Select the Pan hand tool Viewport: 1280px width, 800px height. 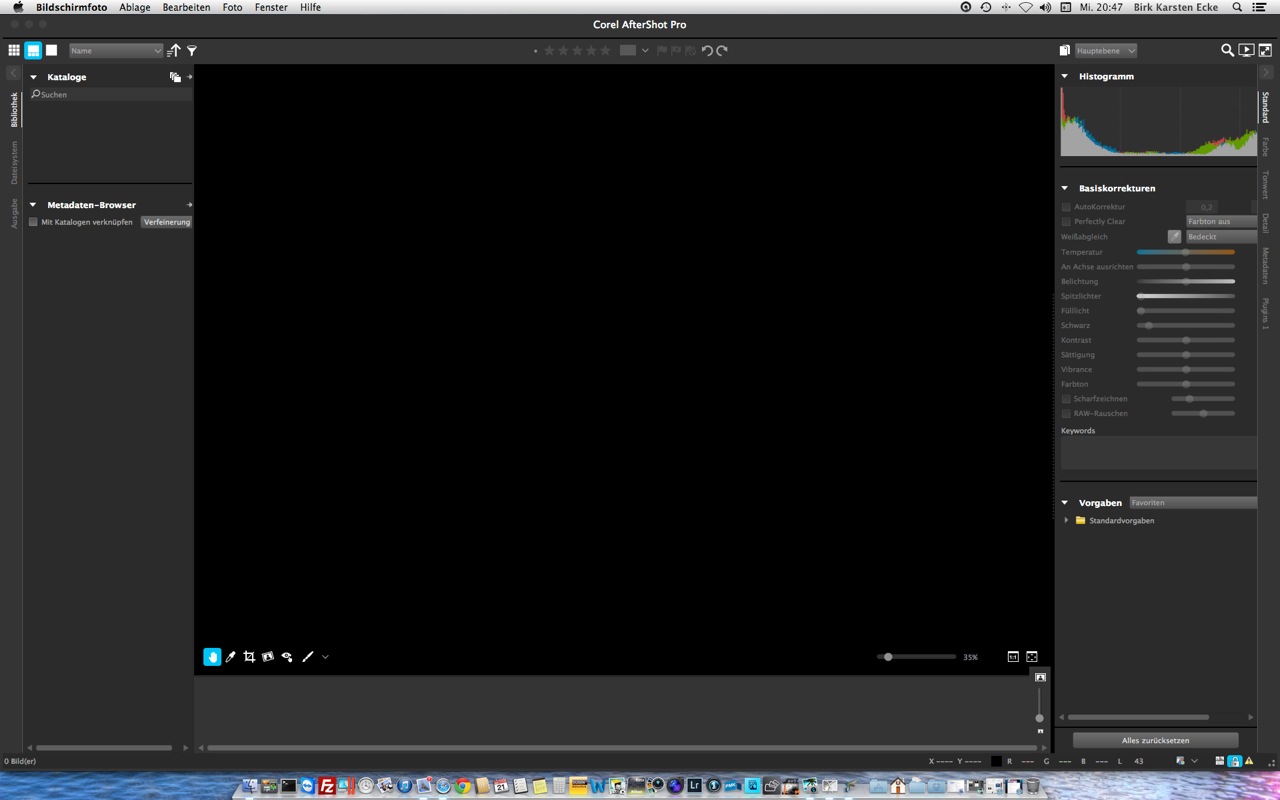tap(212, 657)
